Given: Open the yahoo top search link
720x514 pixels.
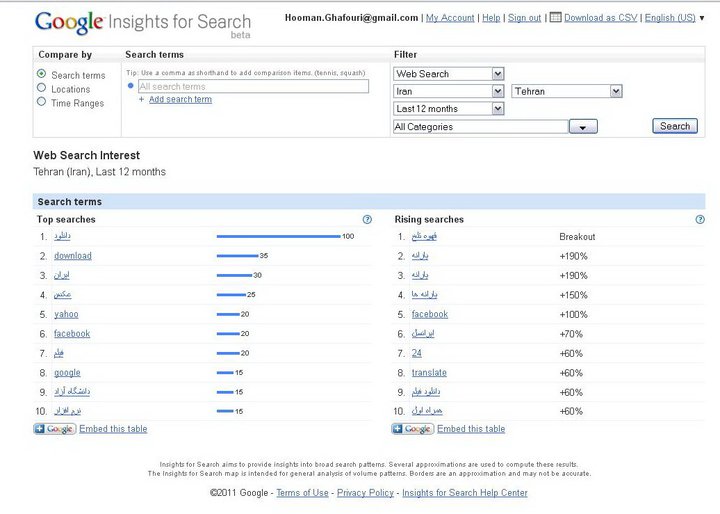Looking at the screenshot, I should [x=66, y=314].
